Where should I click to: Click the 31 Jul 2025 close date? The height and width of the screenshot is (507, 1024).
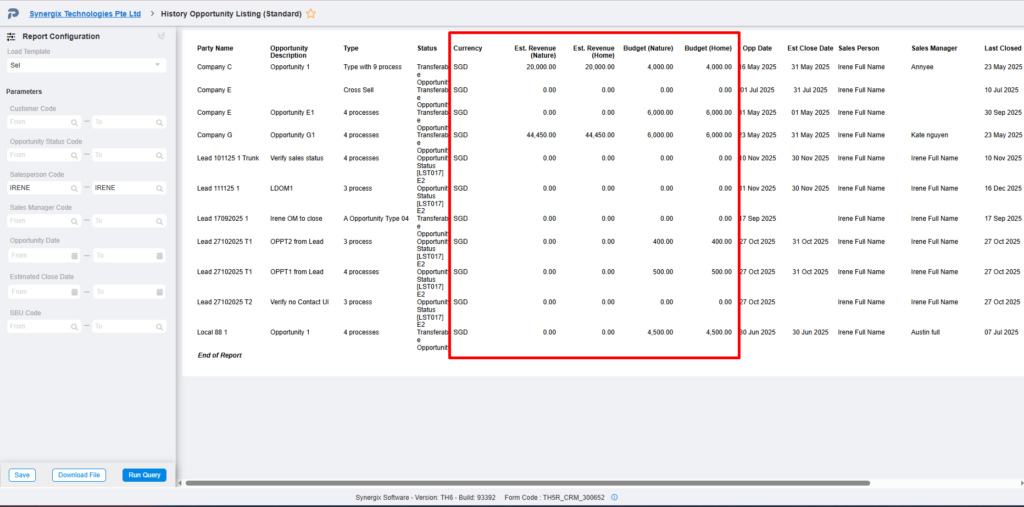(810, 90)
